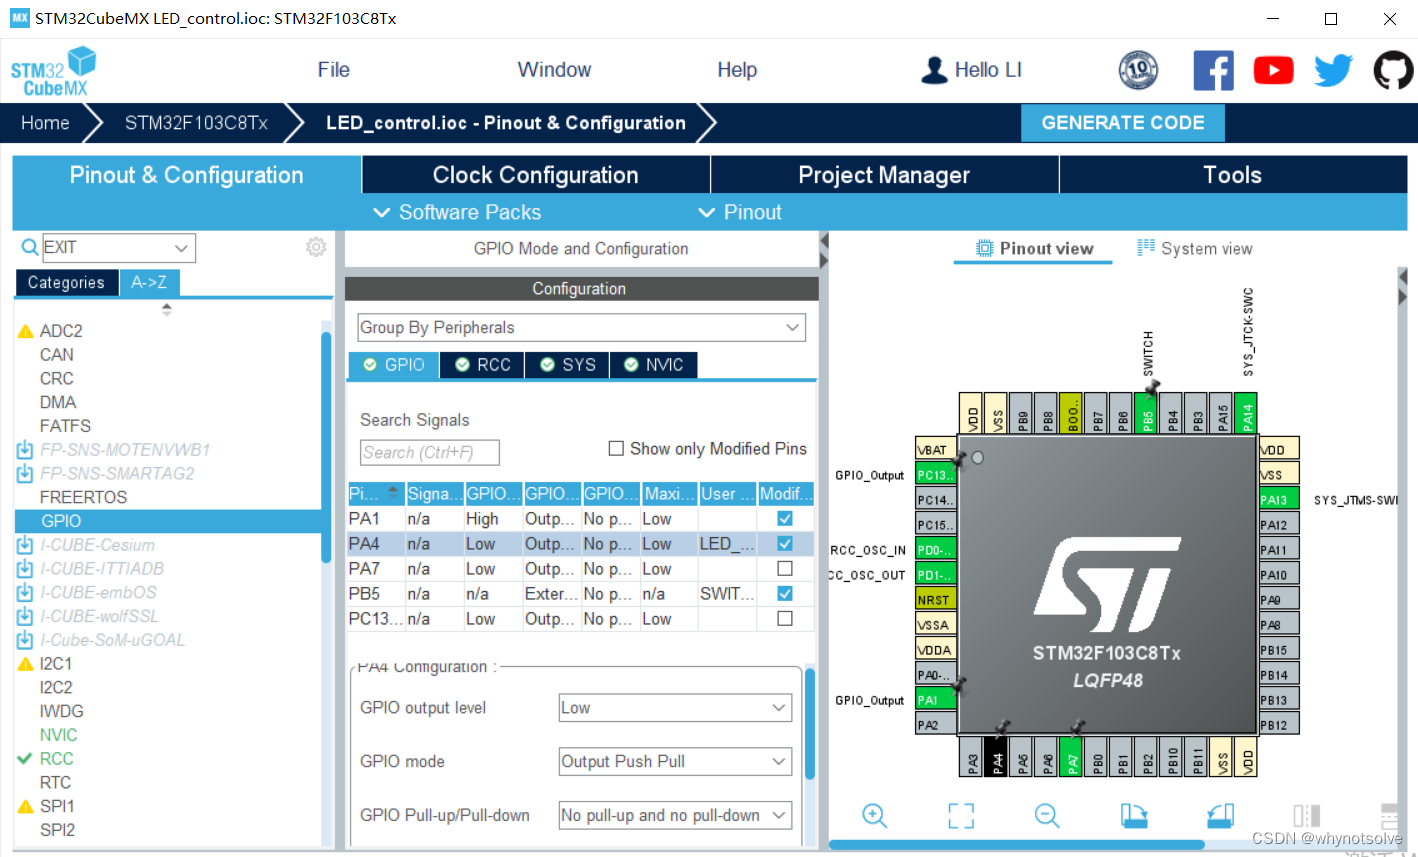Click the PA7 pin on the chip

[1072, 757]
